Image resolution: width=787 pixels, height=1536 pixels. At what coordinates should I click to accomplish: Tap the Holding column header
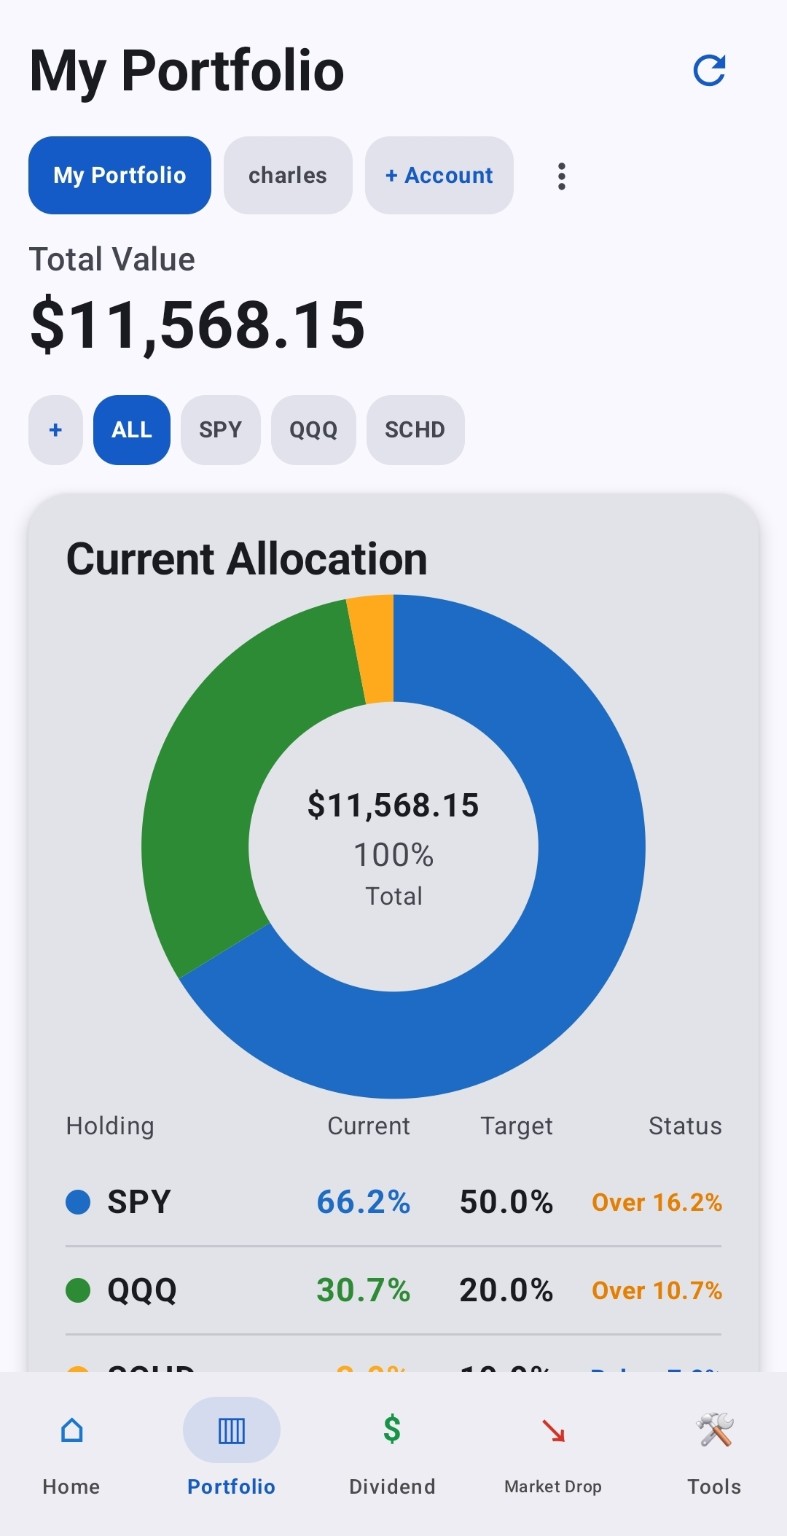[x=110, y=1126]
